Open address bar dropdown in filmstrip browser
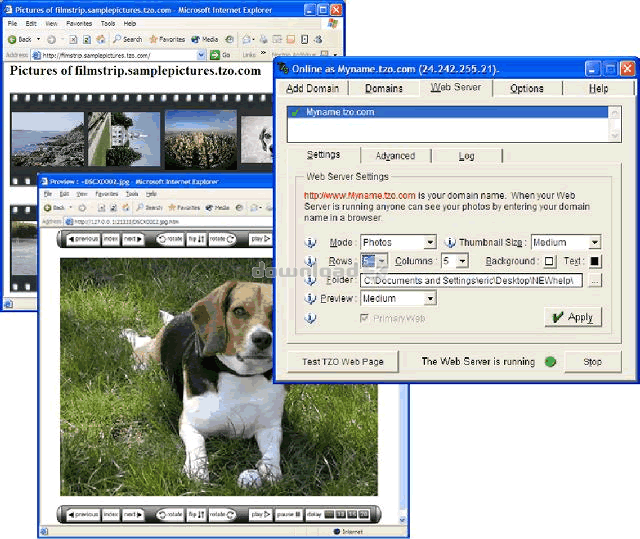Image resolution: width=640 pixels, height=539 pixels. (x=201, y=55)
